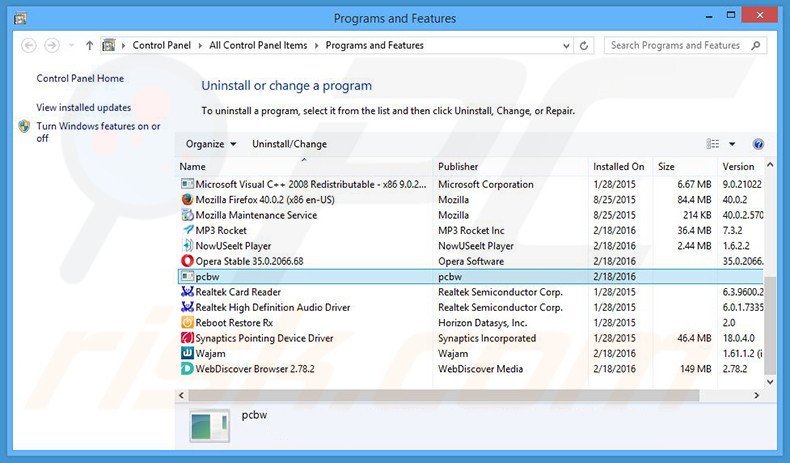Click the Back navigation arrow

click(x=29, y=45)
